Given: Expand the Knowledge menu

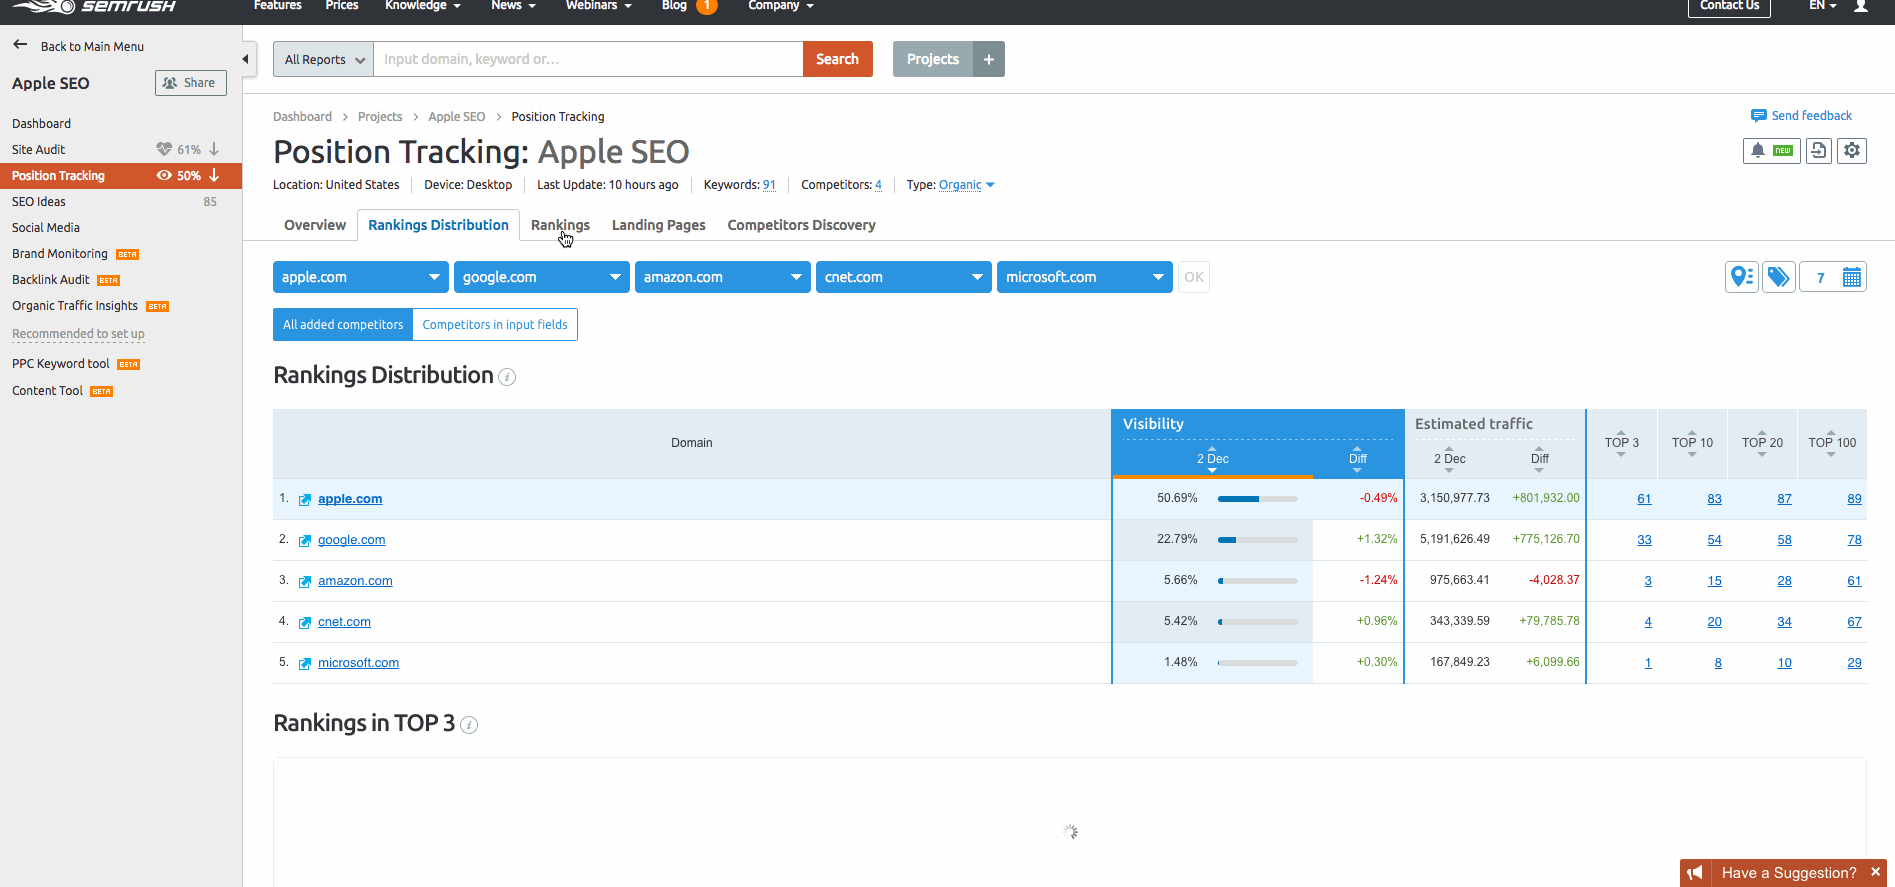Looking at the screenshot, I should coord(423,6).
